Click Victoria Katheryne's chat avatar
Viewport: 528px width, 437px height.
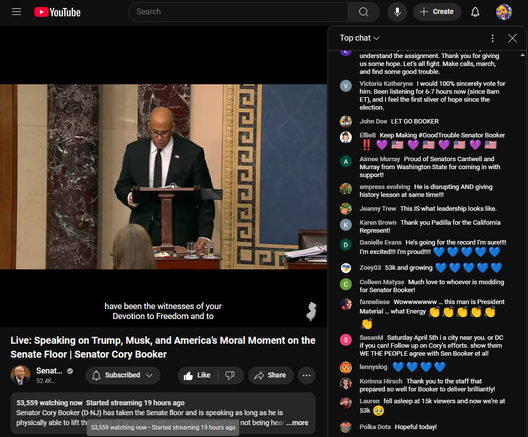click(x=346, y=86)
